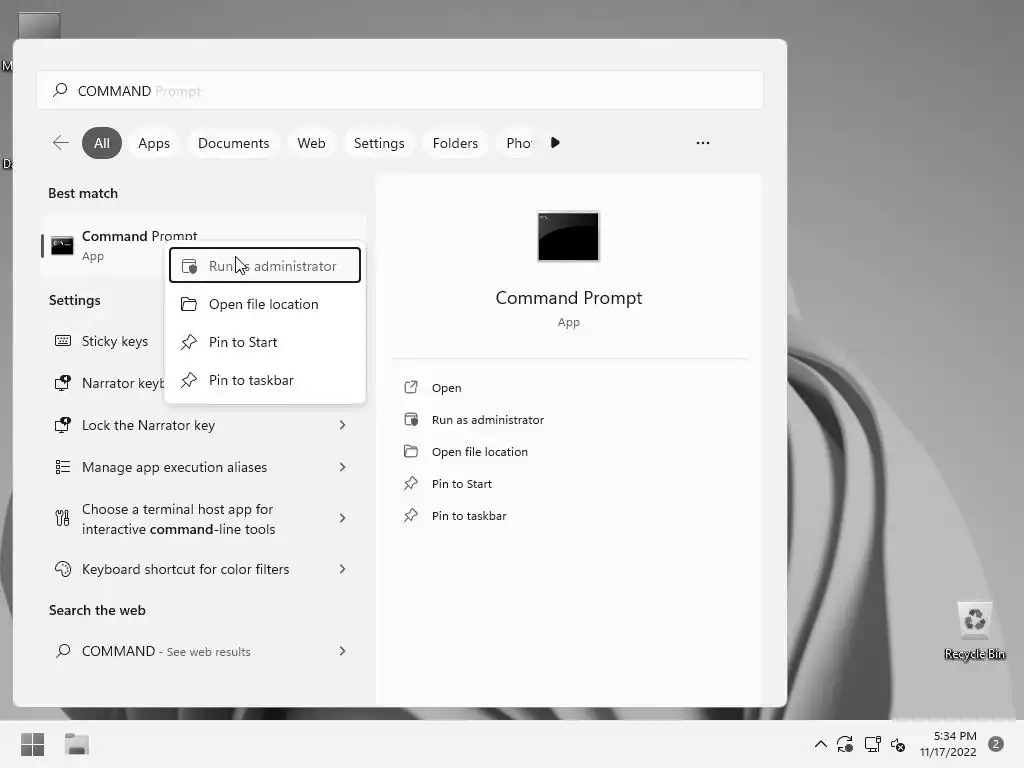Viewport: 1024px width, 768px height.
Task: Switch to the Folders filter tab
Action: coord(455,143)
